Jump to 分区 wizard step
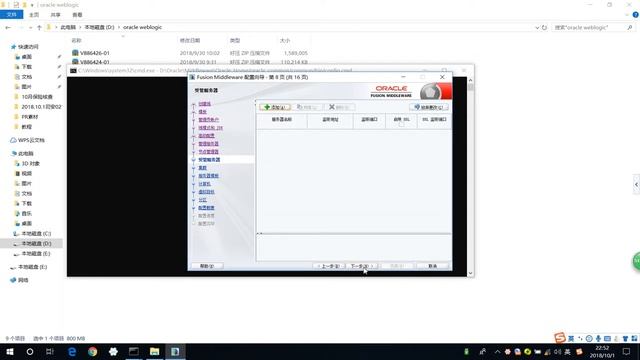This screenshot has width=640, height=360. click(202, 200)
